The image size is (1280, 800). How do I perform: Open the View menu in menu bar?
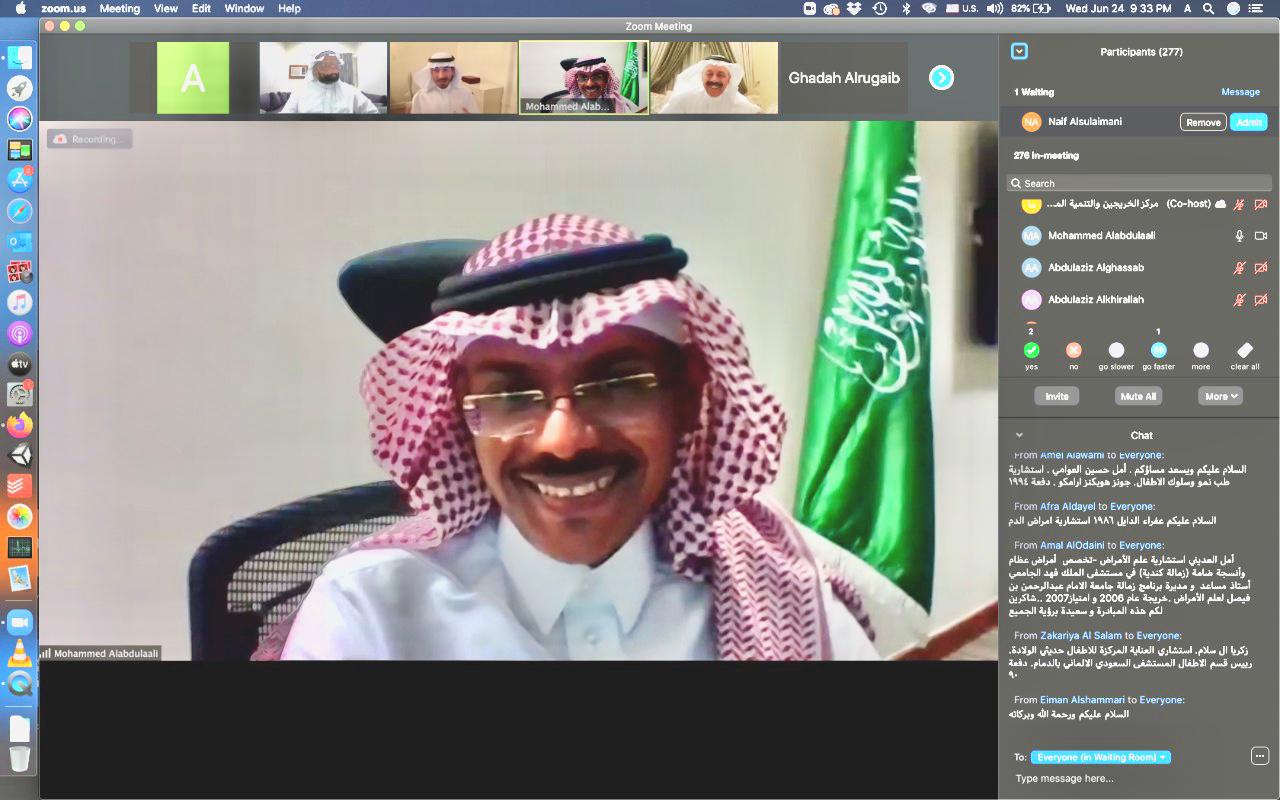pyautogui.click(x=166, y=8)
